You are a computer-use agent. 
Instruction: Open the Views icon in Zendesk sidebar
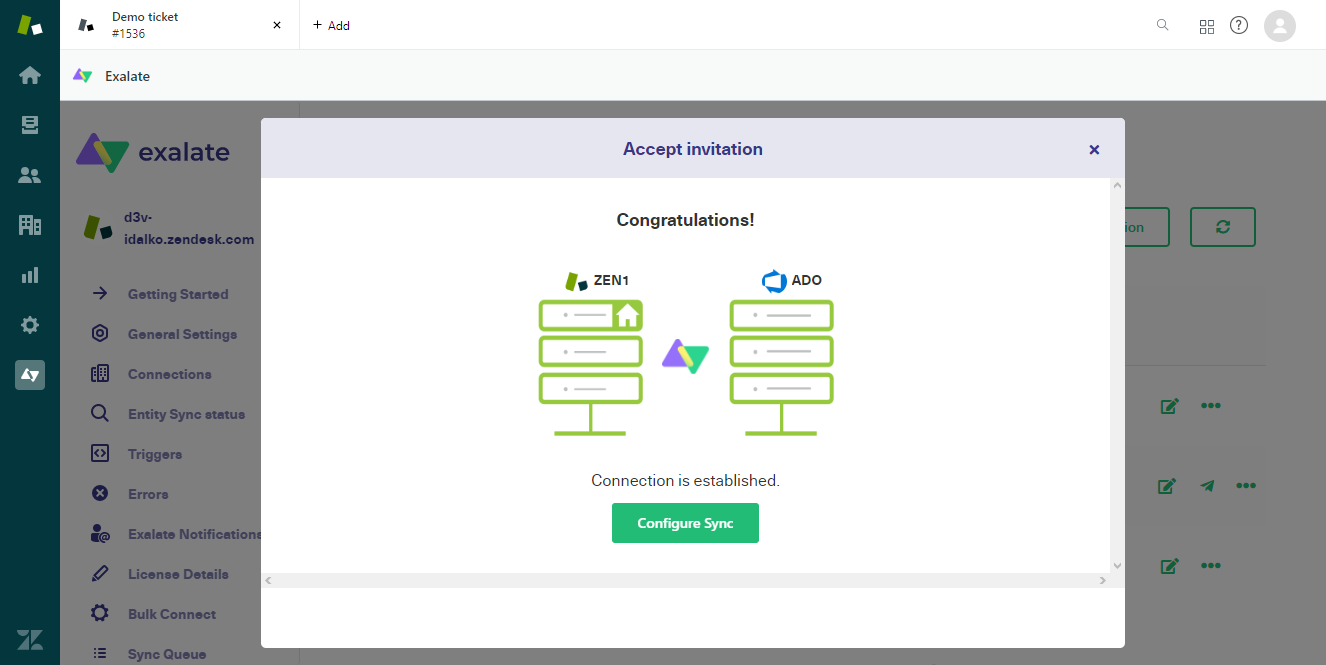tap(30, 125)
